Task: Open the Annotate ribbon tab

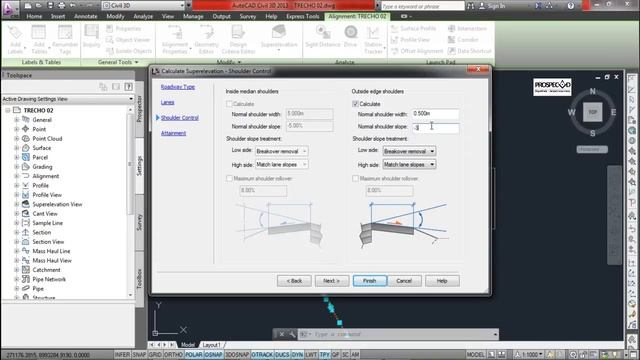Action: (x=86, y=16)
